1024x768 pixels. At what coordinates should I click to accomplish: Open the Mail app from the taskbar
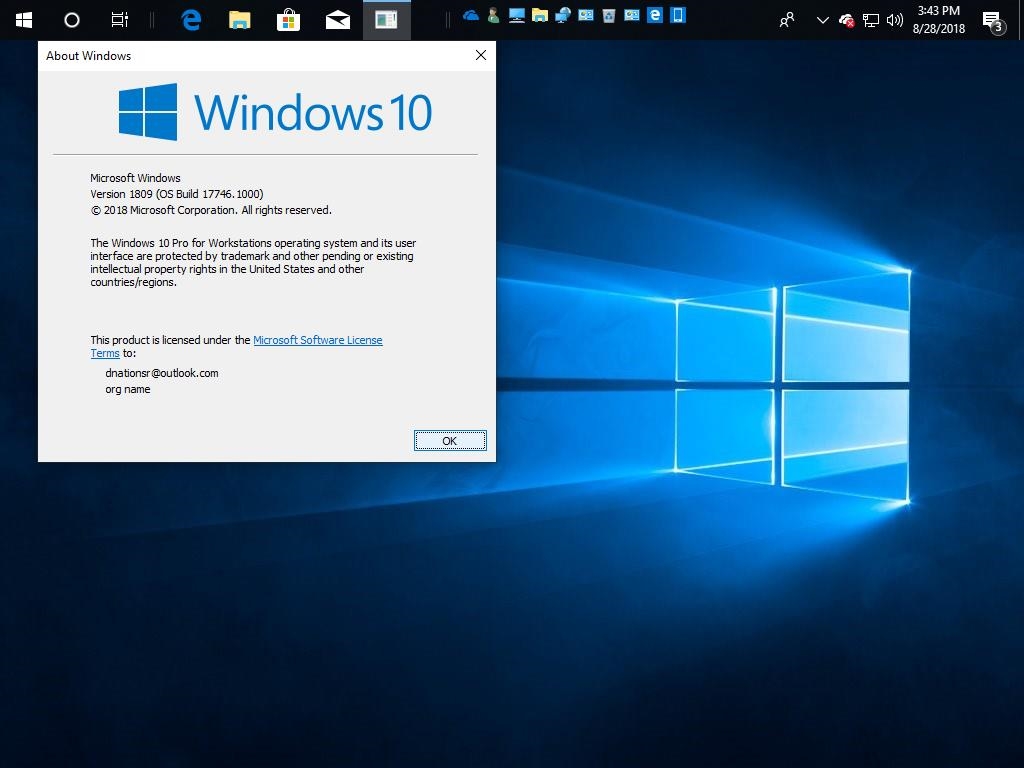[338, 20]
